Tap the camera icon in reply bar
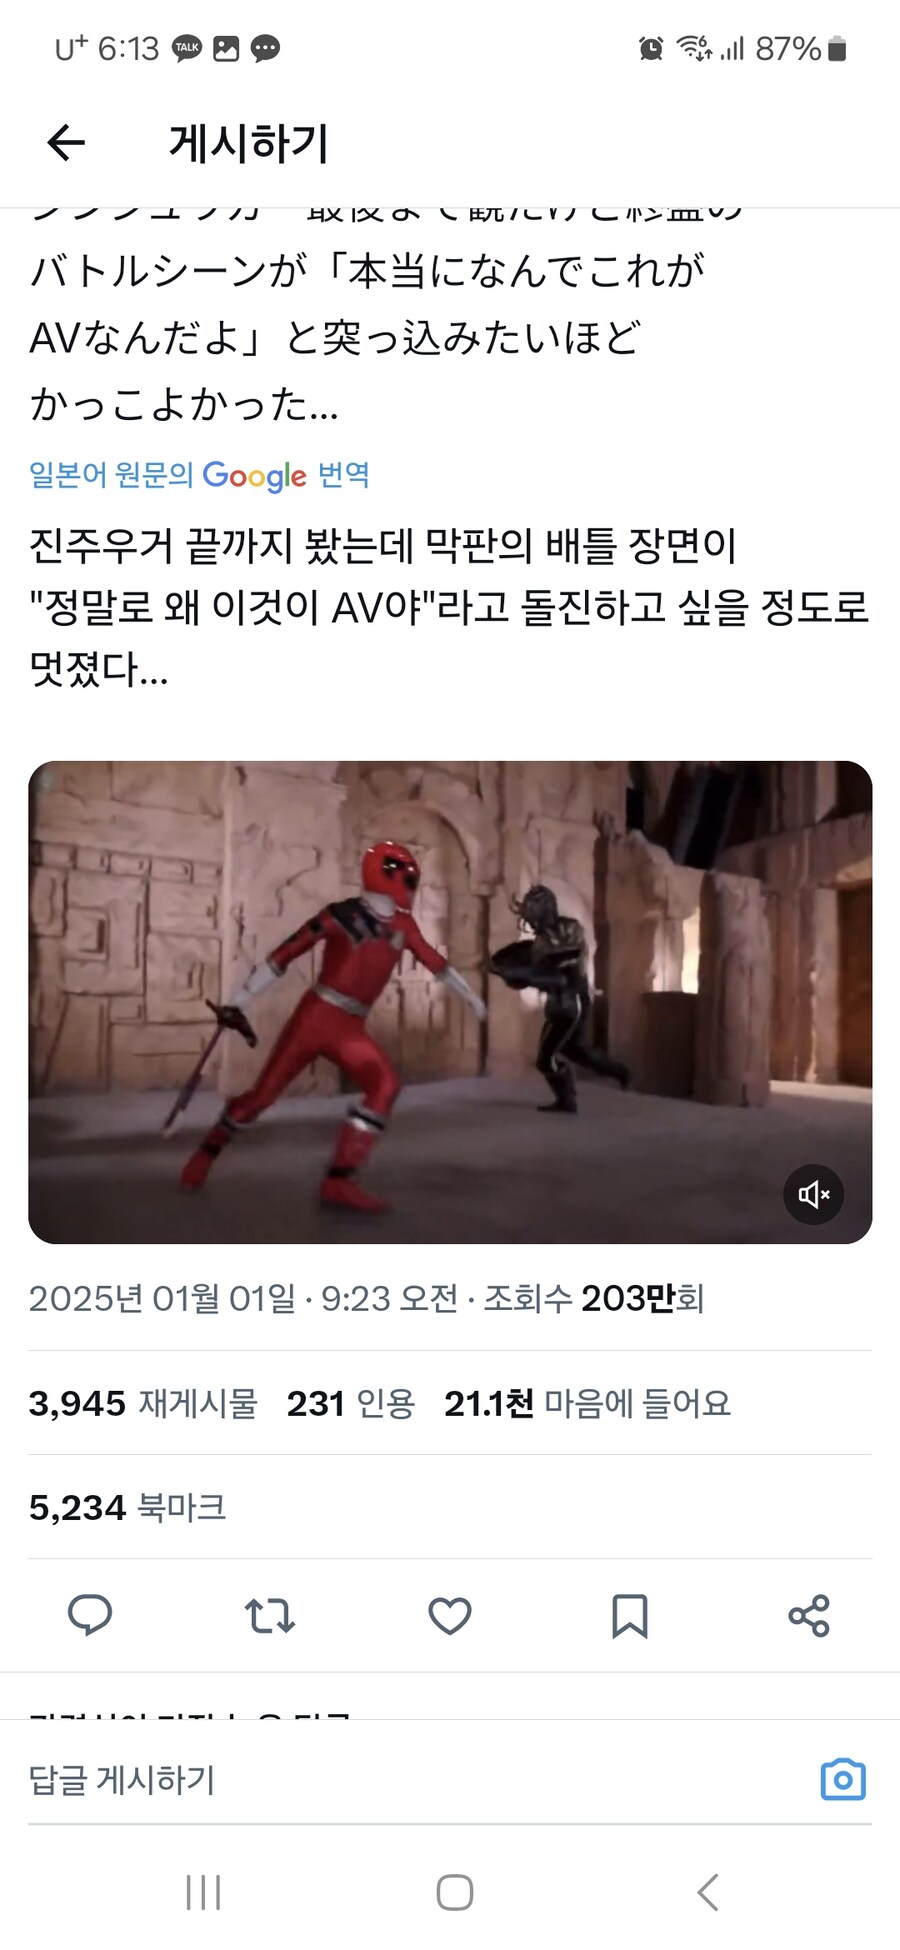The width and height of the screenshot is (900, 1950). point(843,1779)
